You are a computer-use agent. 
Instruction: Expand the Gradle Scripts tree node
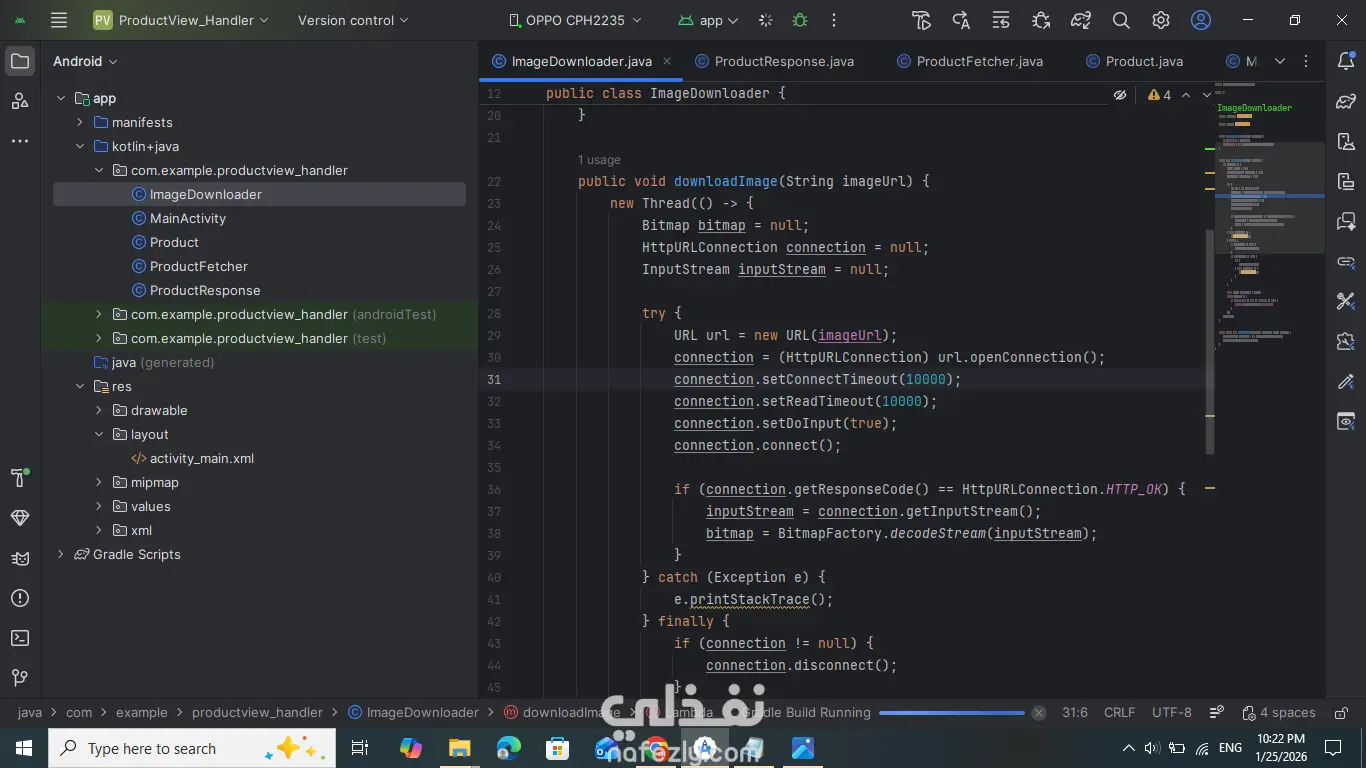coord(61,554)
